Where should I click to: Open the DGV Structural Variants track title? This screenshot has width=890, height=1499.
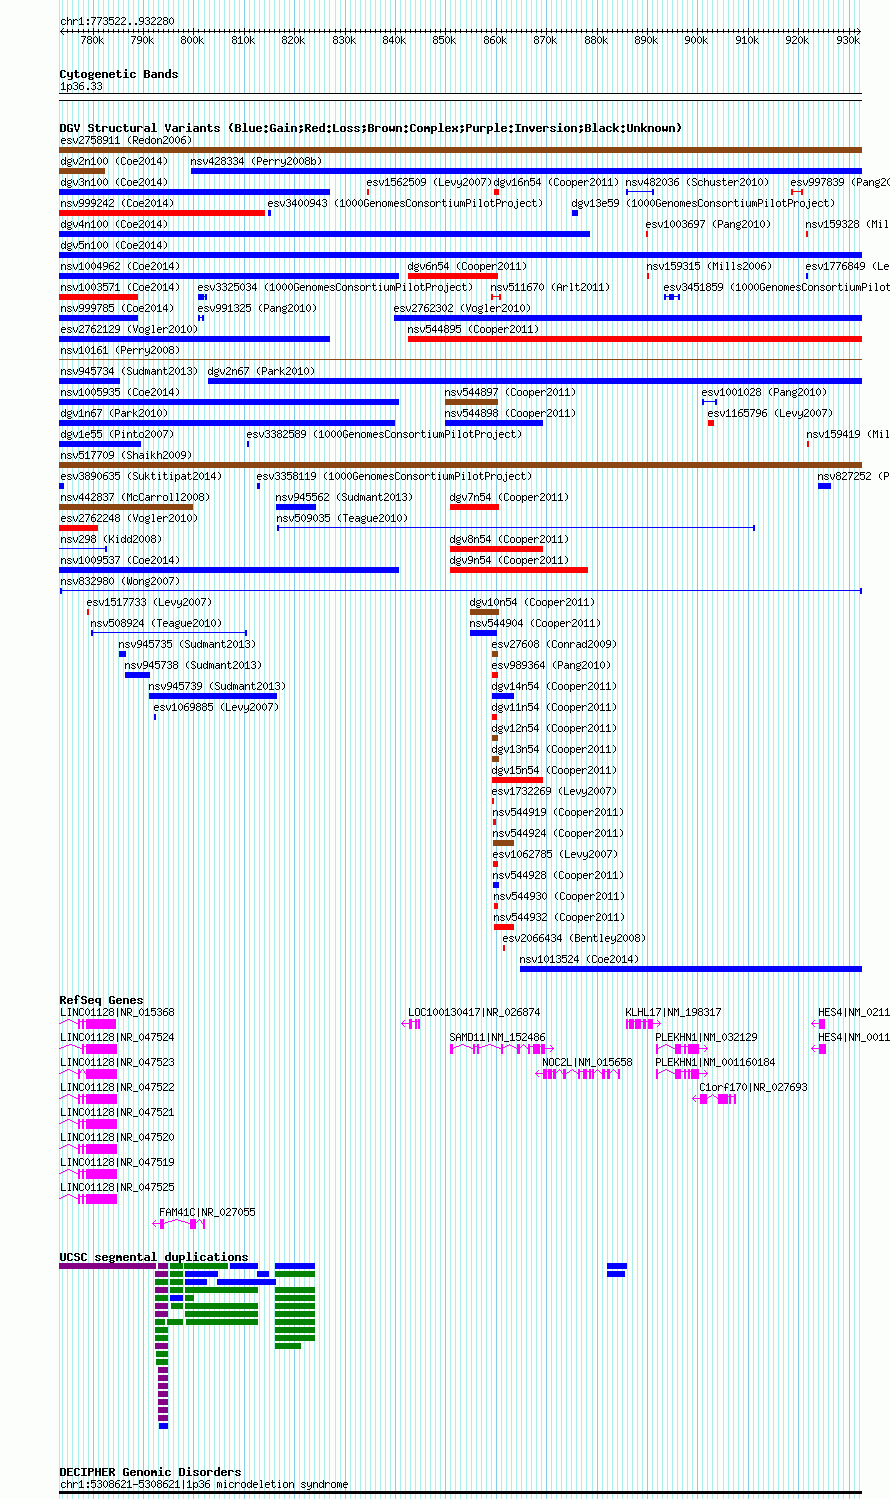[371, 128]
